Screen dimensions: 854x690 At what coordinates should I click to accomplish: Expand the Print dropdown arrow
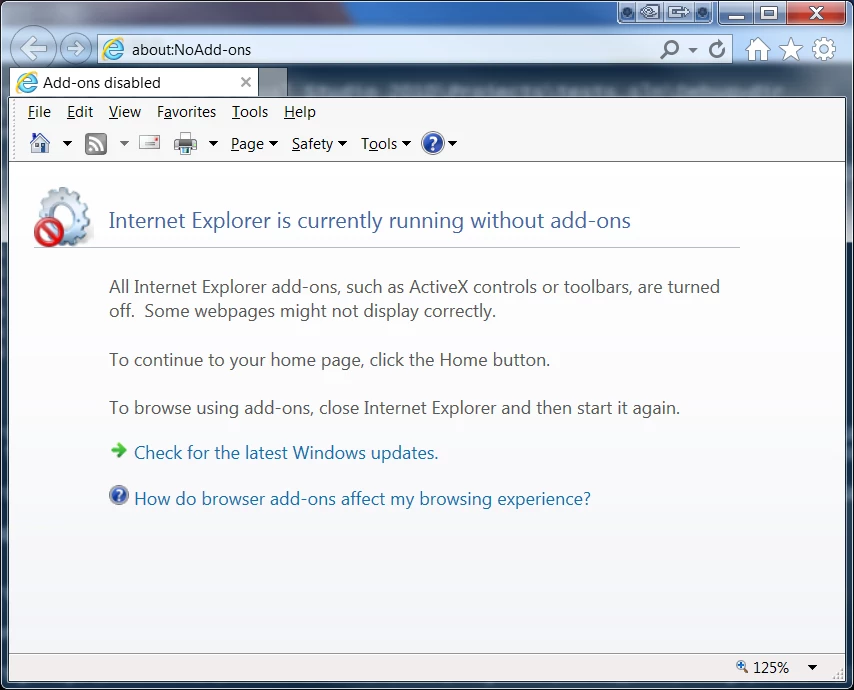214,144
